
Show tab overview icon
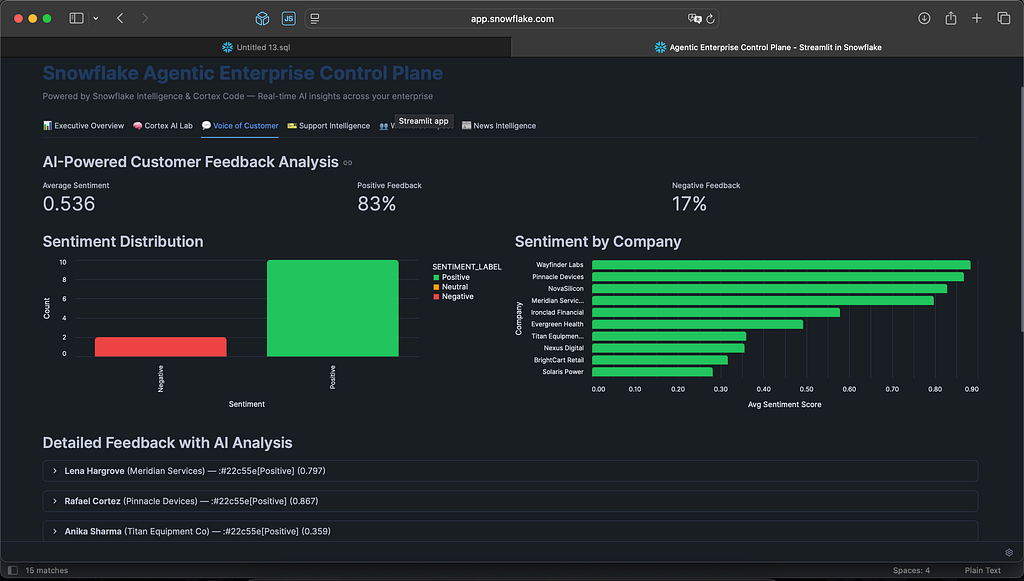tap(1004, 18)
